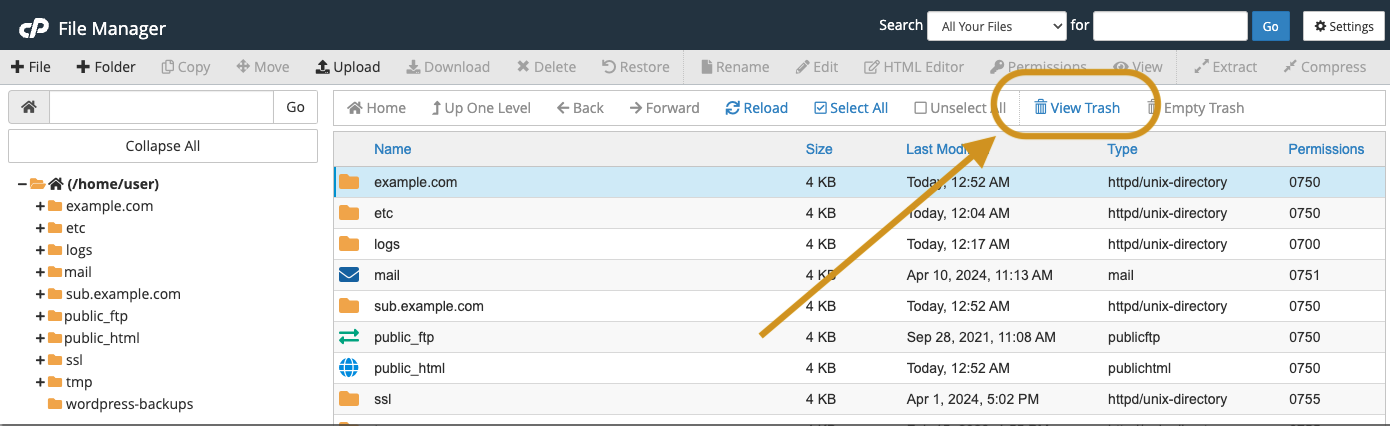Sort files by Name column header

click(392, 149)
